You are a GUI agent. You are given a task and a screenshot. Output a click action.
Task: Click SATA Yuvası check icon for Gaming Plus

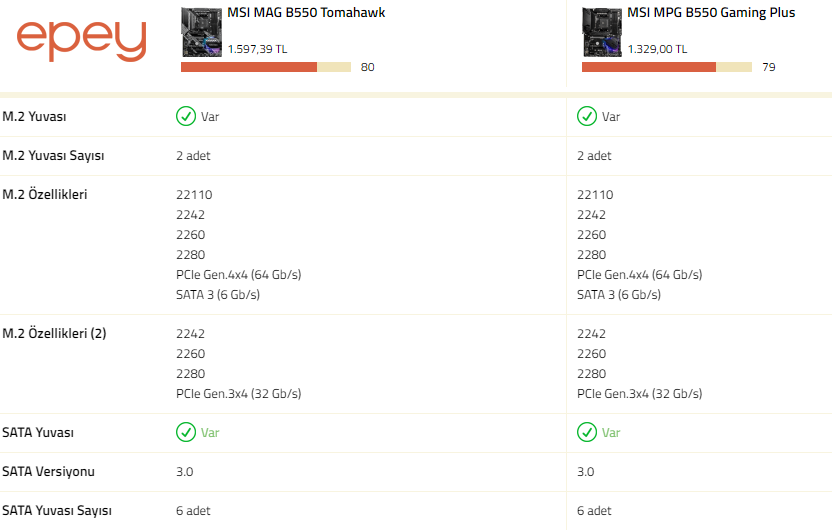coord(587,432)
